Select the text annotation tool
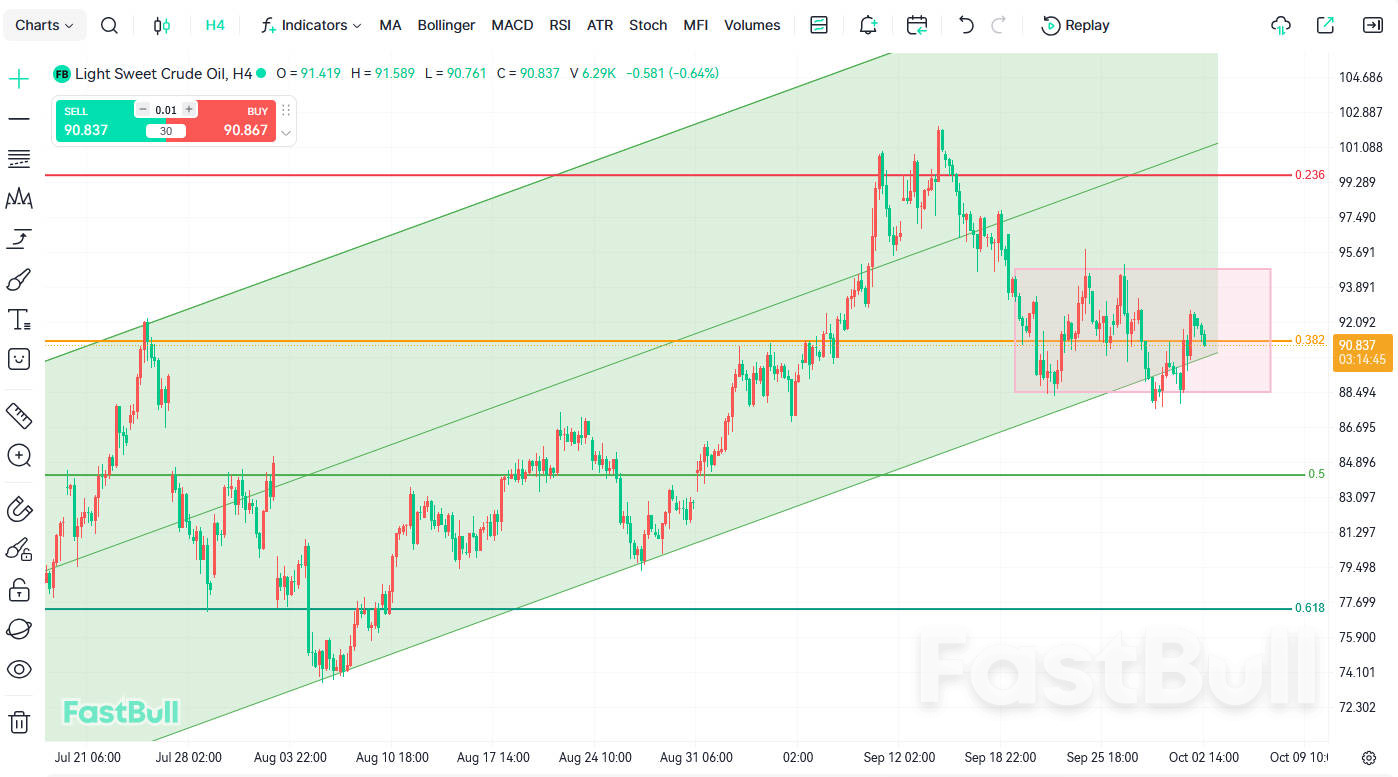The height and width of the screenshot is (777, 1398). [x=19, y=319]
